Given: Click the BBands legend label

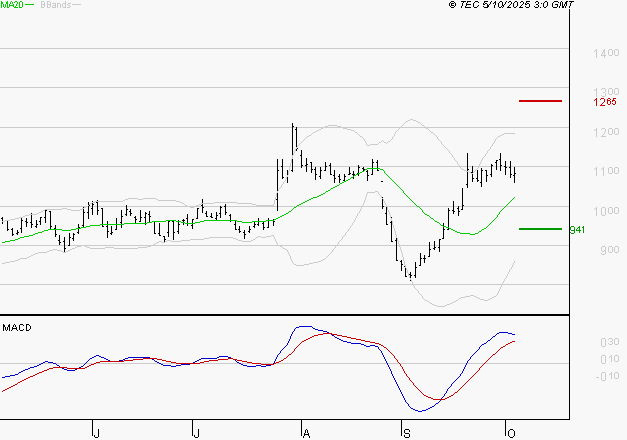Looking at the screenshot, I should [x=53, y=5].
